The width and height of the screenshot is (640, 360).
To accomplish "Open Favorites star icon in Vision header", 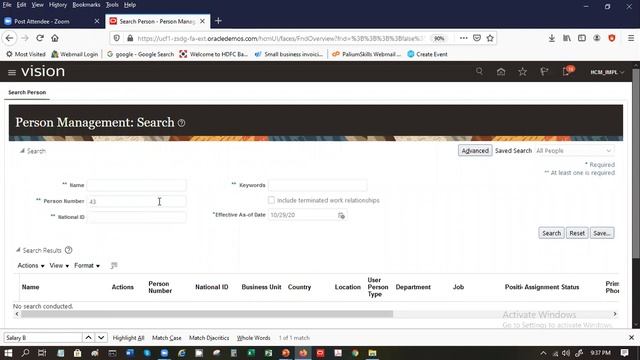I will tap(522, 72).
